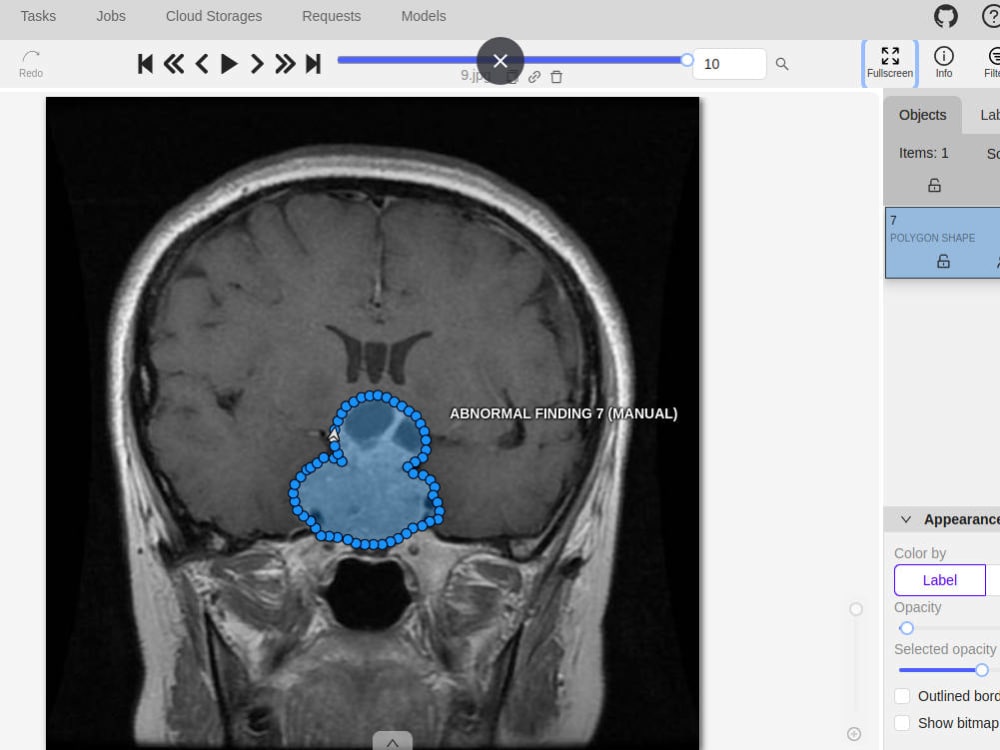Enable Show bitmap checkbox
The image size is (1000, 750).
[902, 723]
